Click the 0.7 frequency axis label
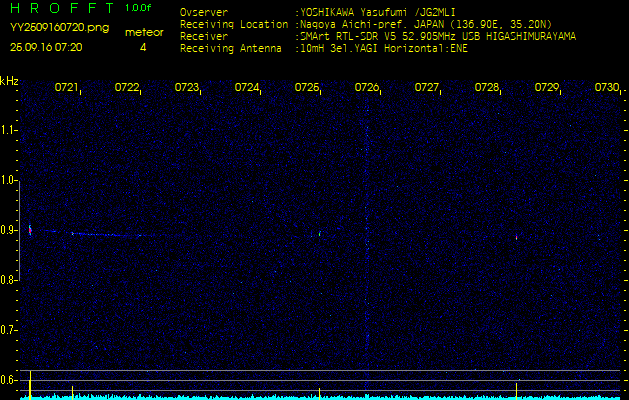Image resolution: width=629 pixels, height=400 pixels. pyautogui.click(x=8, y=330)
